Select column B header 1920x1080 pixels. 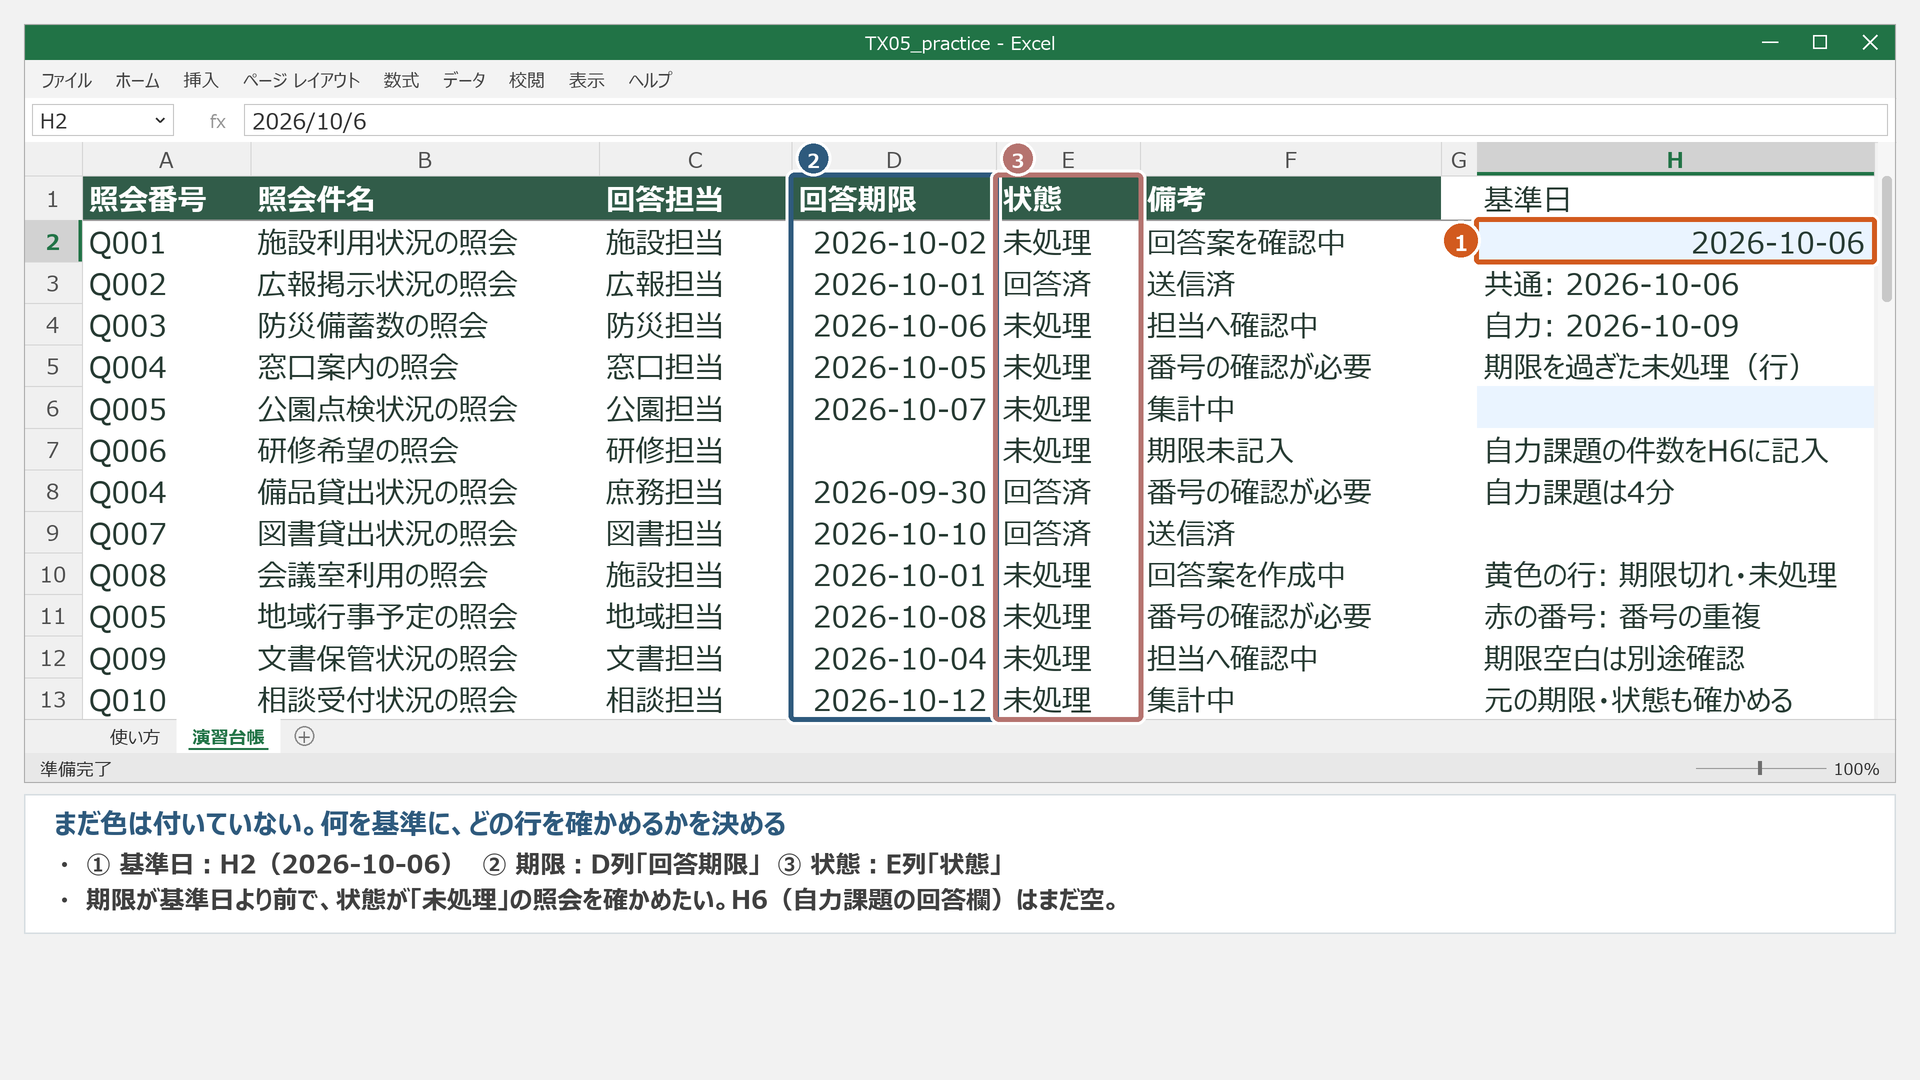[425, 160]
